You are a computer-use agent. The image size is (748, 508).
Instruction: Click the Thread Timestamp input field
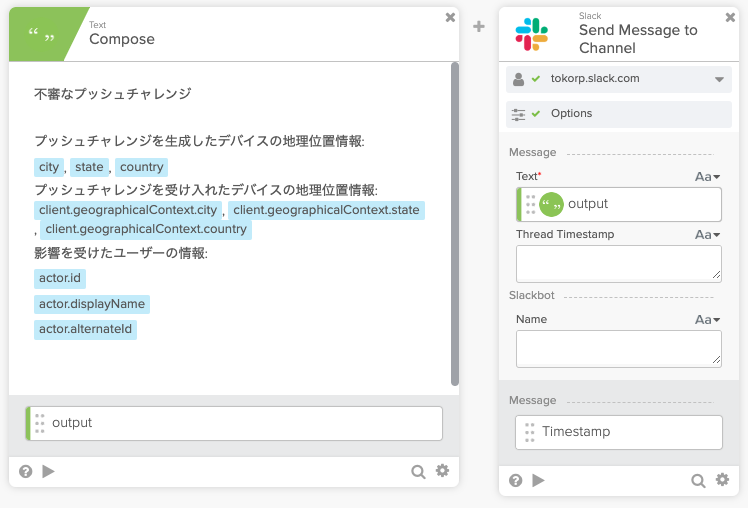click(x=618, y=263)
